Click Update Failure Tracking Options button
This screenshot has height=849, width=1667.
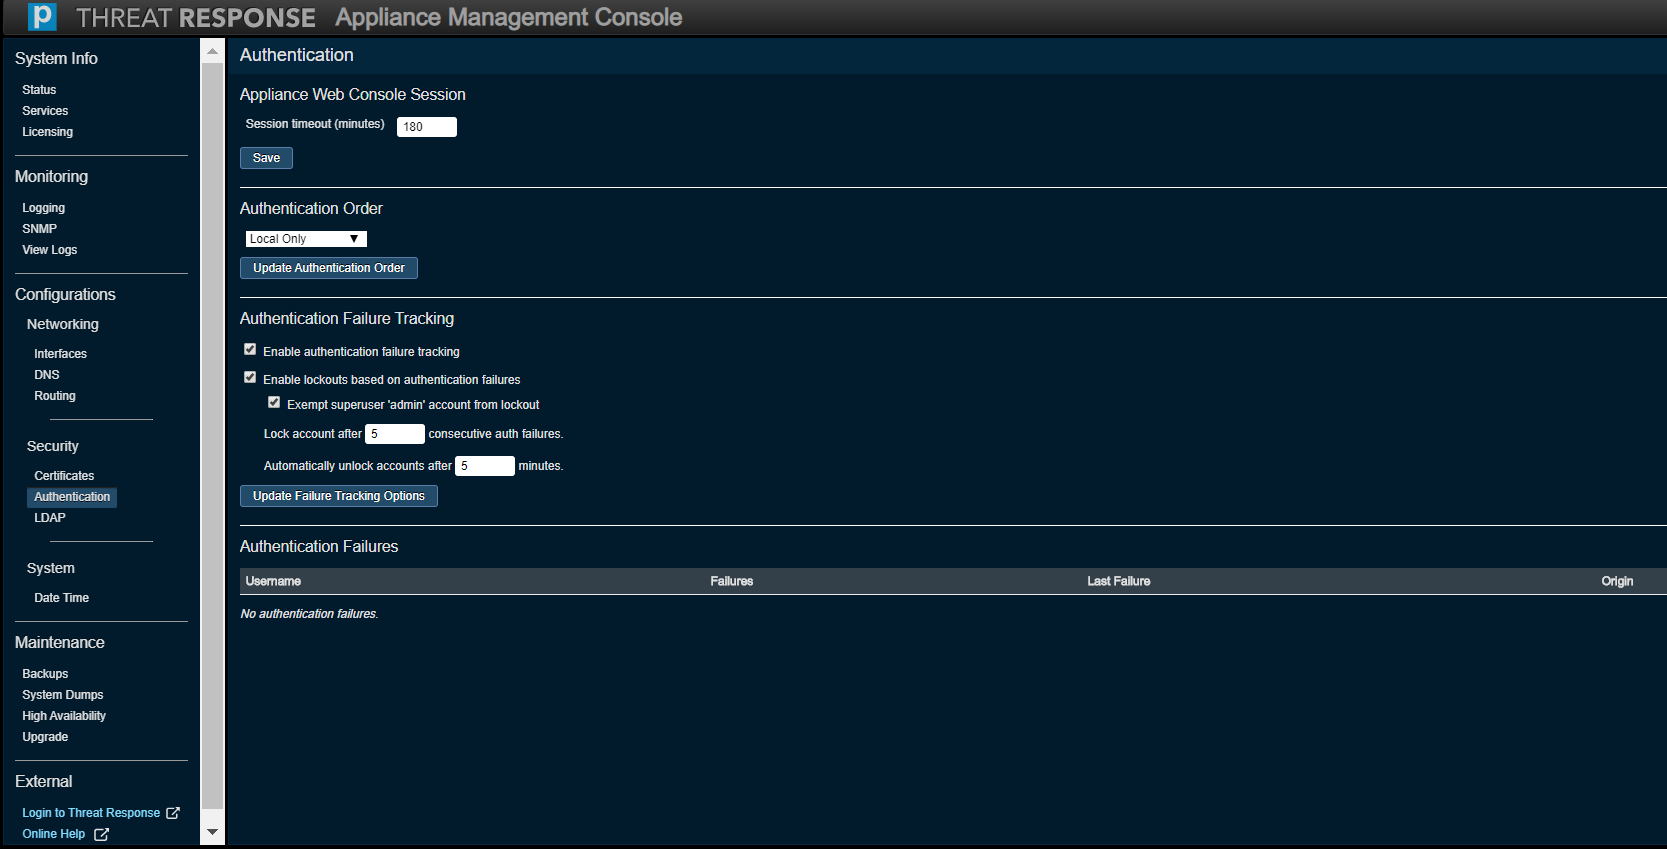[338, 496]
